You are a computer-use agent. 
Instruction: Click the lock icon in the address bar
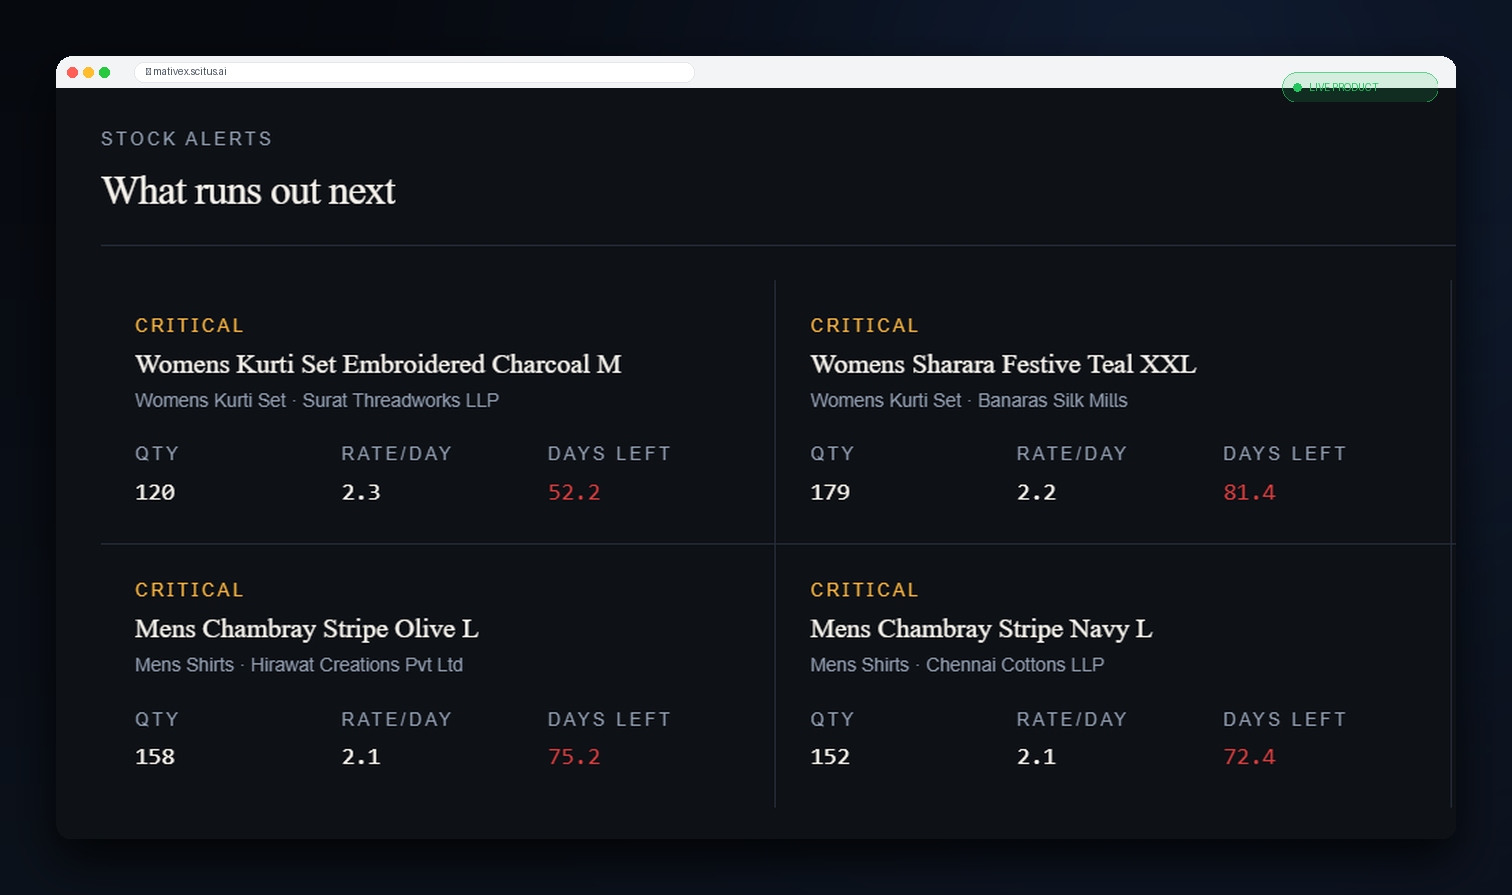(x=148, y=72)
